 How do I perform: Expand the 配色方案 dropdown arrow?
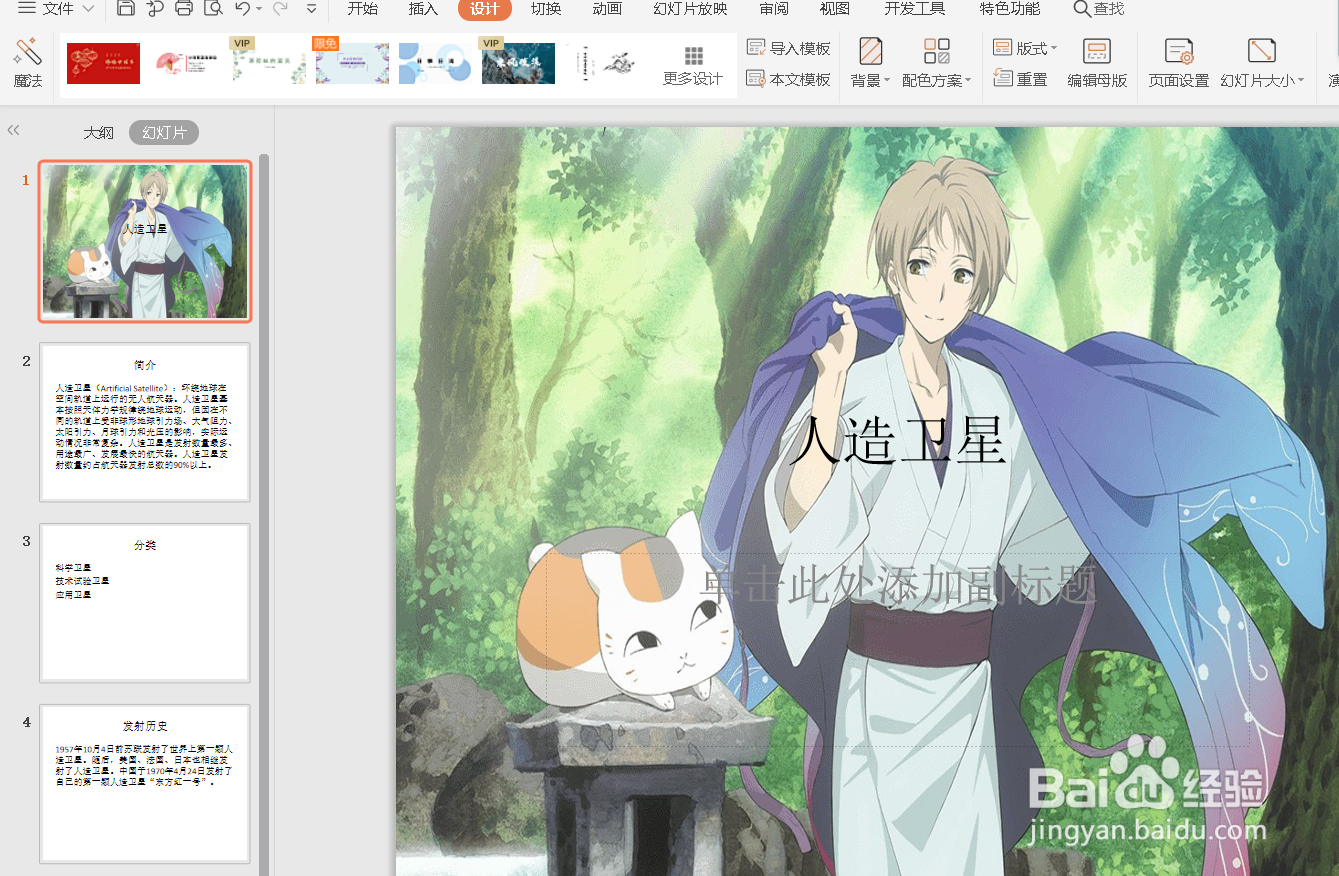click(968, 81)
